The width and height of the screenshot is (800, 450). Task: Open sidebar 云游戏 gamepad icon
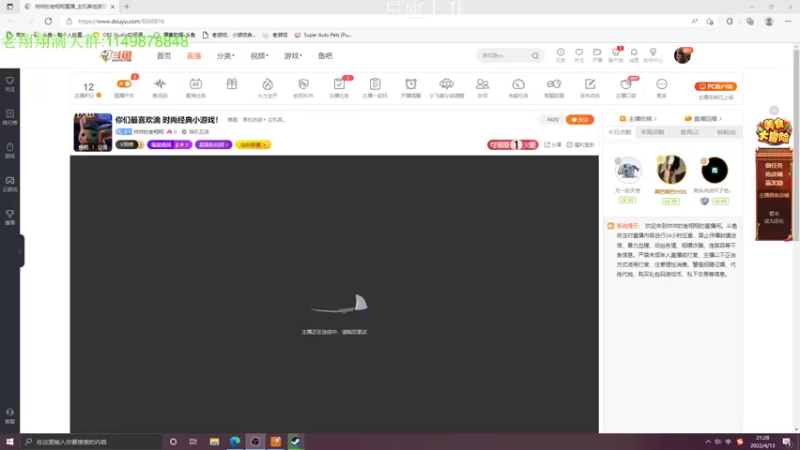pos(10,184)
